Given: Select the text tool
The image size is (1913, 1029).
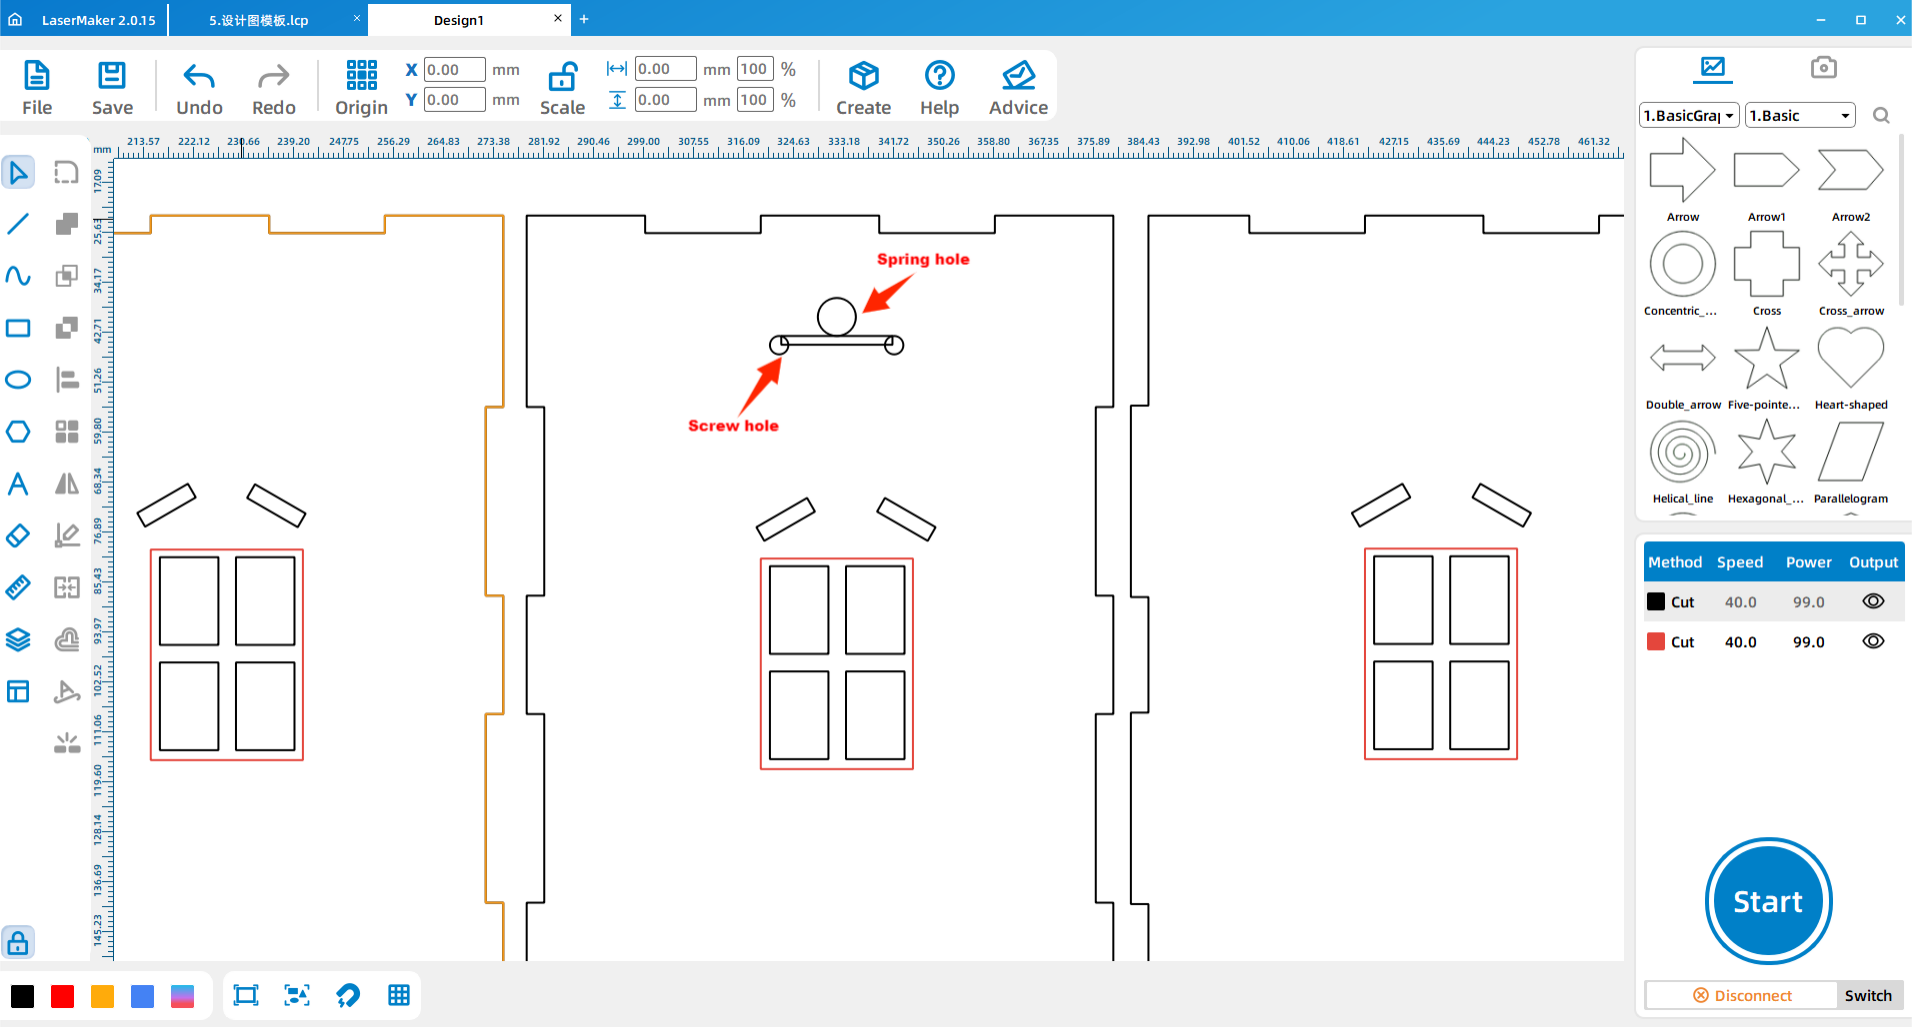Looking at the screenshot, I should pos(18,484).
